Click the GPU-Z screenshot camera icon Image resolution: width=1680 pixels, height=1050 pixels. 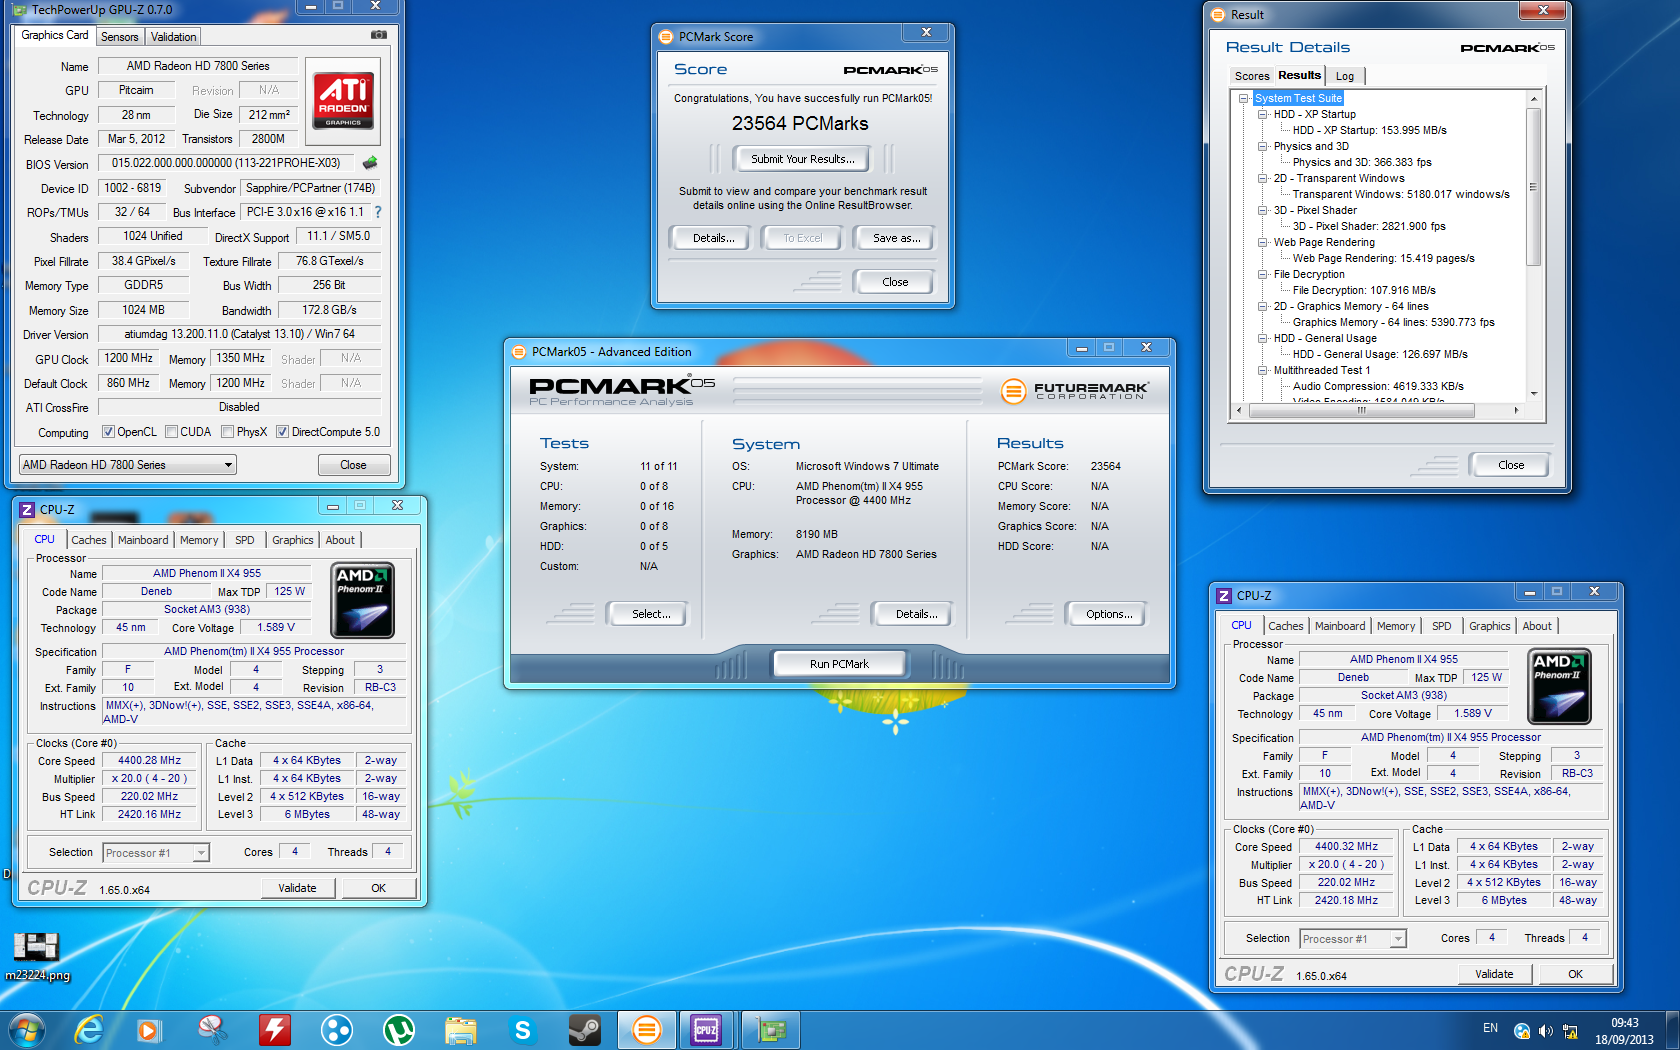379,35
